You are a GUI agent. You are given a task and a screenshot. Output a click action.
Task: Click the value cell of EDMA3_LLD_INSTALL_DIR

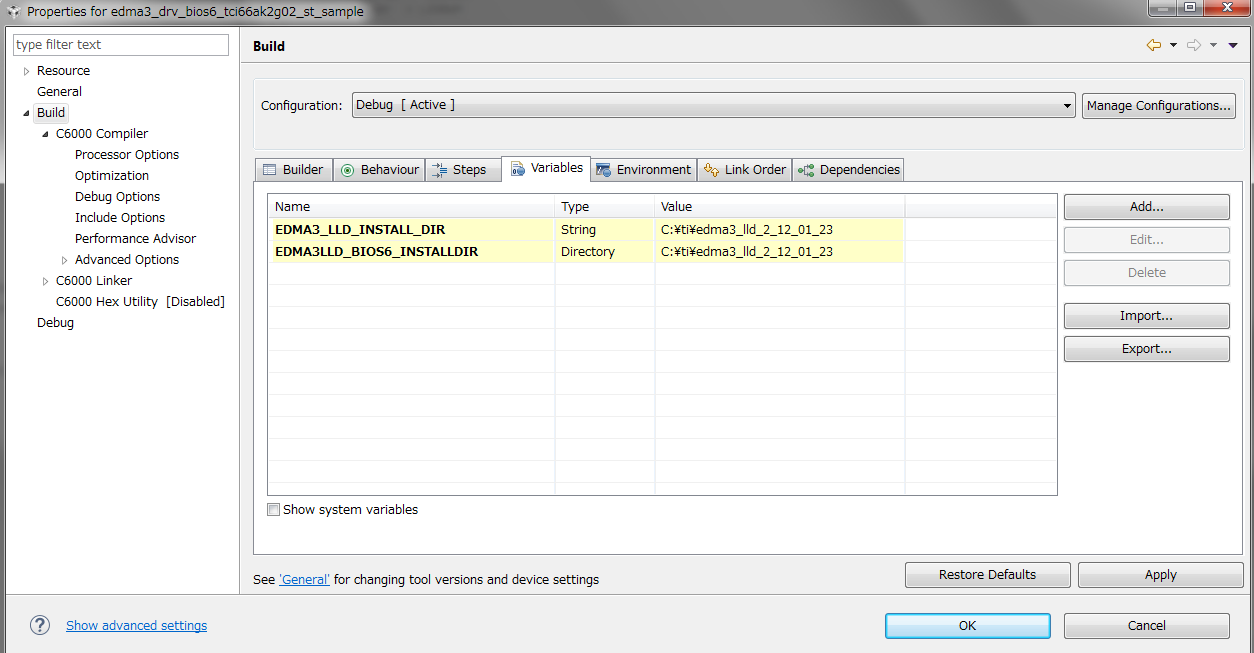tap(780, 230)
